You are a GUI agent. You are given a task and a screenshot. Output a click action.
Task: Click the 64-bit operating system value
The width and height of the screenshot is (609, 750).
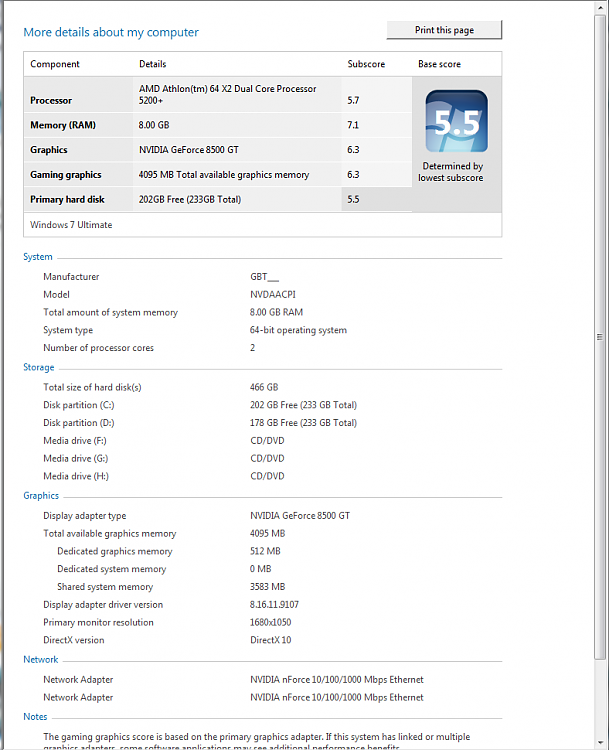(x=298, y=330)
